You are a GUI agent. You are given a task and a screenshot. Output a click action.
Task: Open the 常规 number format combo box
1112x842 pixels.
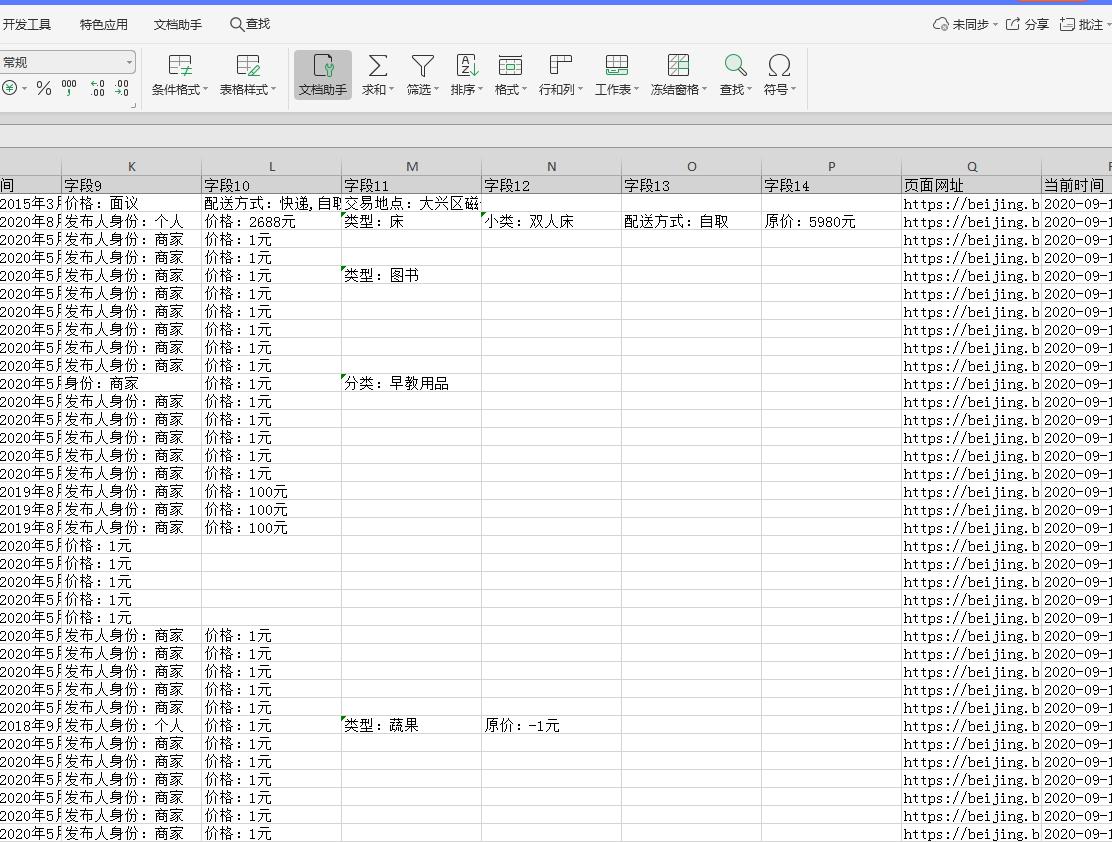point(68,61)
